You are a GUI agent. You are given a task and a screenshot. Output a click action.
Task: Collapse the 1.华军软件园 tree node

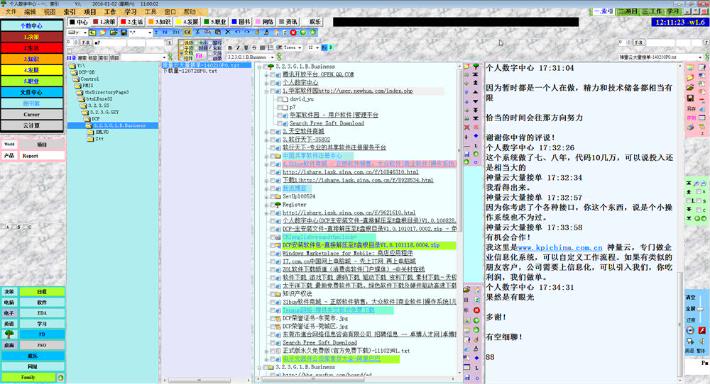pos(267,91)
